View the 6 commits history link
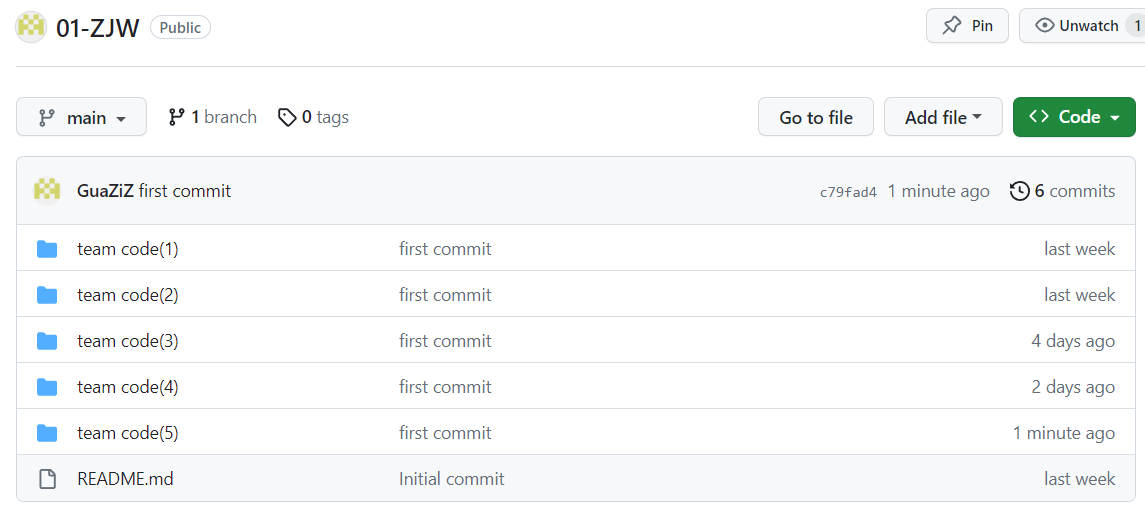The width and height of the screenshot is (1145, 512). 1074,191
